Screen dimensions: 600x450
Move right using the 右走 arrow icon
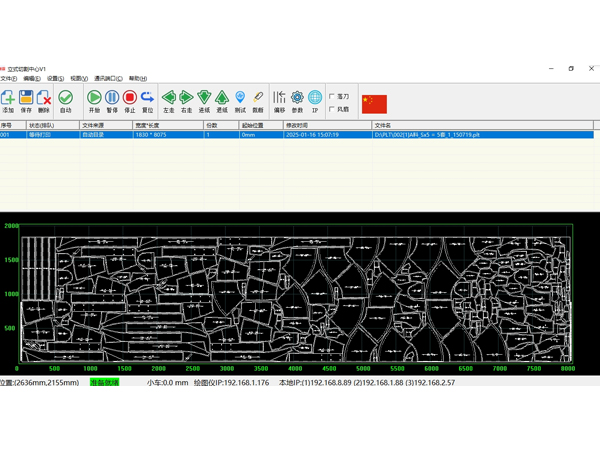pyautogui.click(x=186, y=99)
